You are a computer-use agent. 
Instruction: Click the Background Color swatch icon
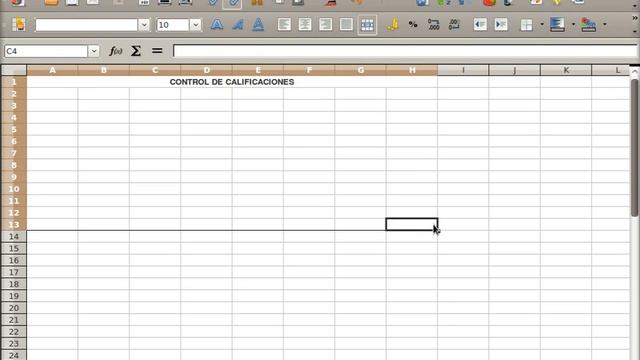tap(557, 24)
